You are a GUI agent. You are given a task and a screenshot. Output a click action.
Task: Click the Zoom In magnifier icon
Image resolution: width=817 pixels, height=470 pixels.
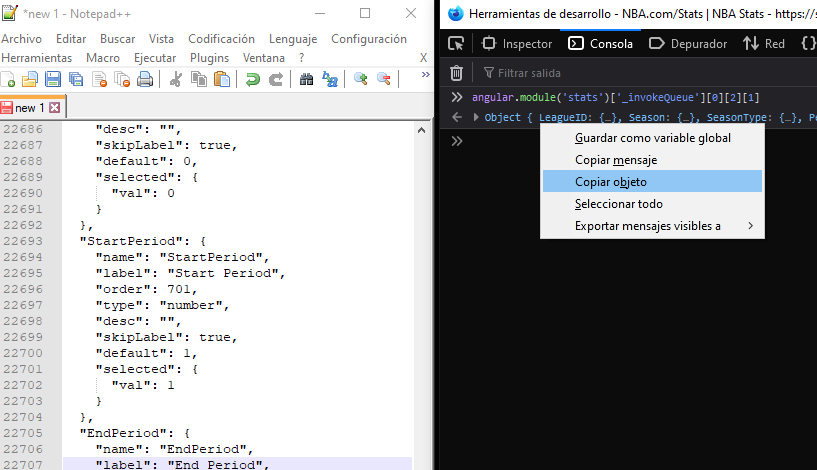click(x=361, y=79)
